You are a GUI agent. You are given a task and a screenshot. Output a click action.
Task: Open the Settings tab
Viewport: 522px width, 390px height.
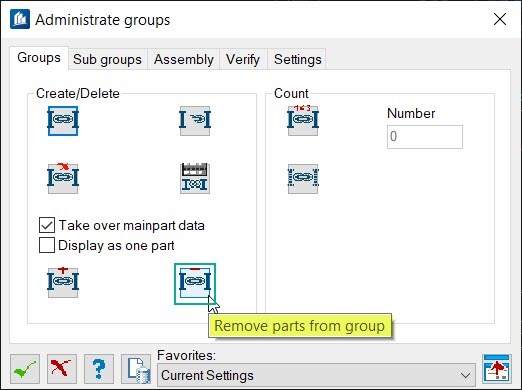point(298,60)
